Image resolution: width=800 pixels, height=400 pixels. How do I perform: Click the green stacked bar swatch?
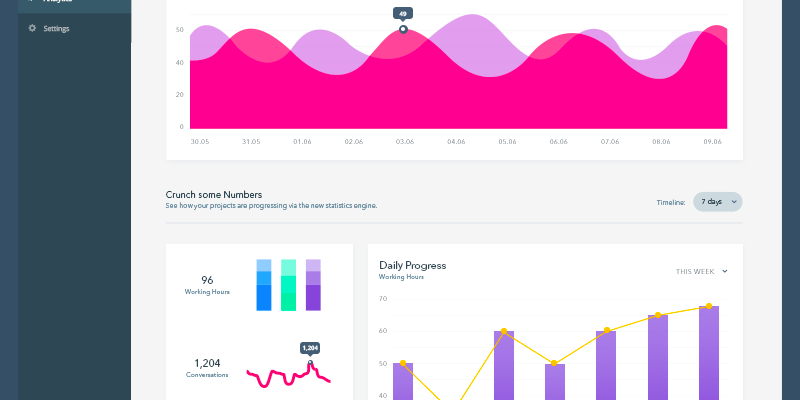tap(288, 285)
